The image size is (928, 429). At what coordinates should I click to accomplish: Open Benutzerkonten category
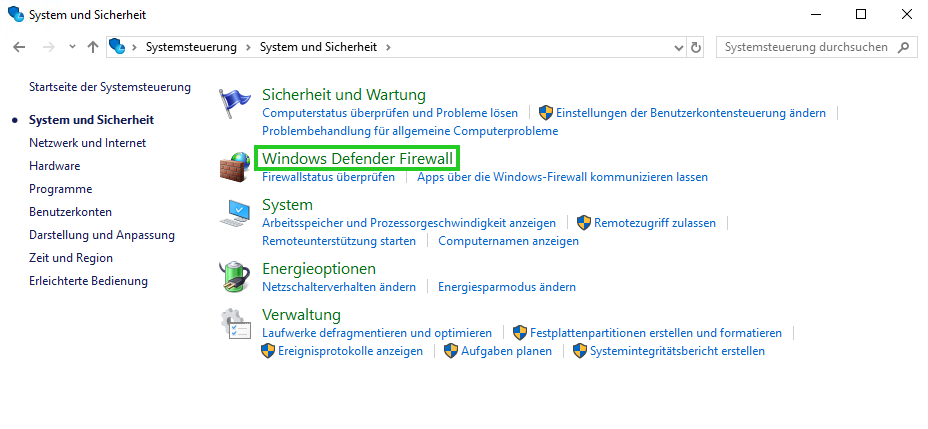70,212
